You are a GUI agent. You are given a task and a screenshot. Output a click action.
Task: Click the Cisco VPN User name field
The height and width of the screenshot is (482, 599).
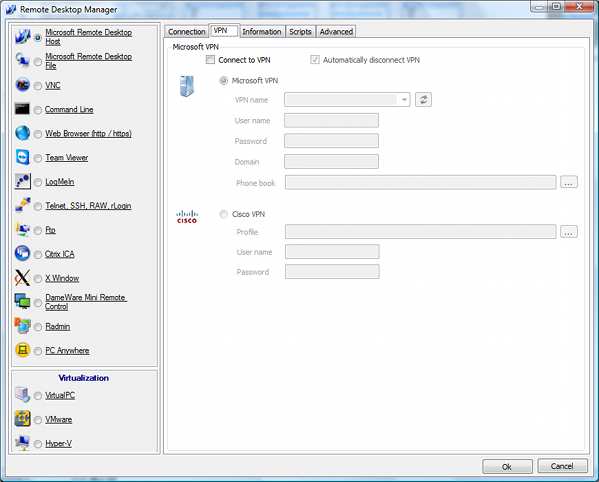(332, 252)
